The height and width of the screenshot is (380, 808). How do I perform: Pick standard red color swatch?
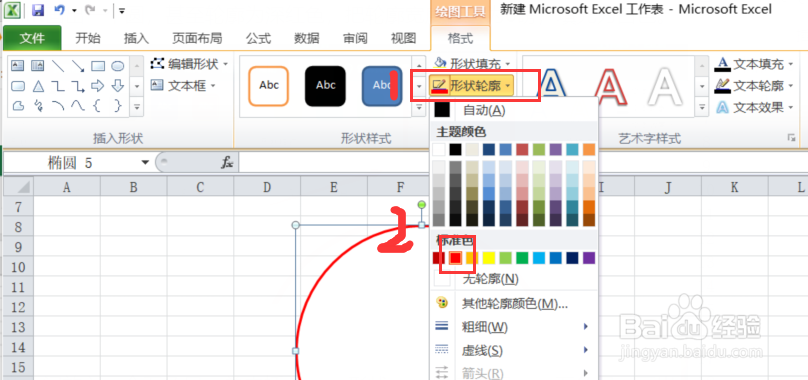tap(456, 258)
